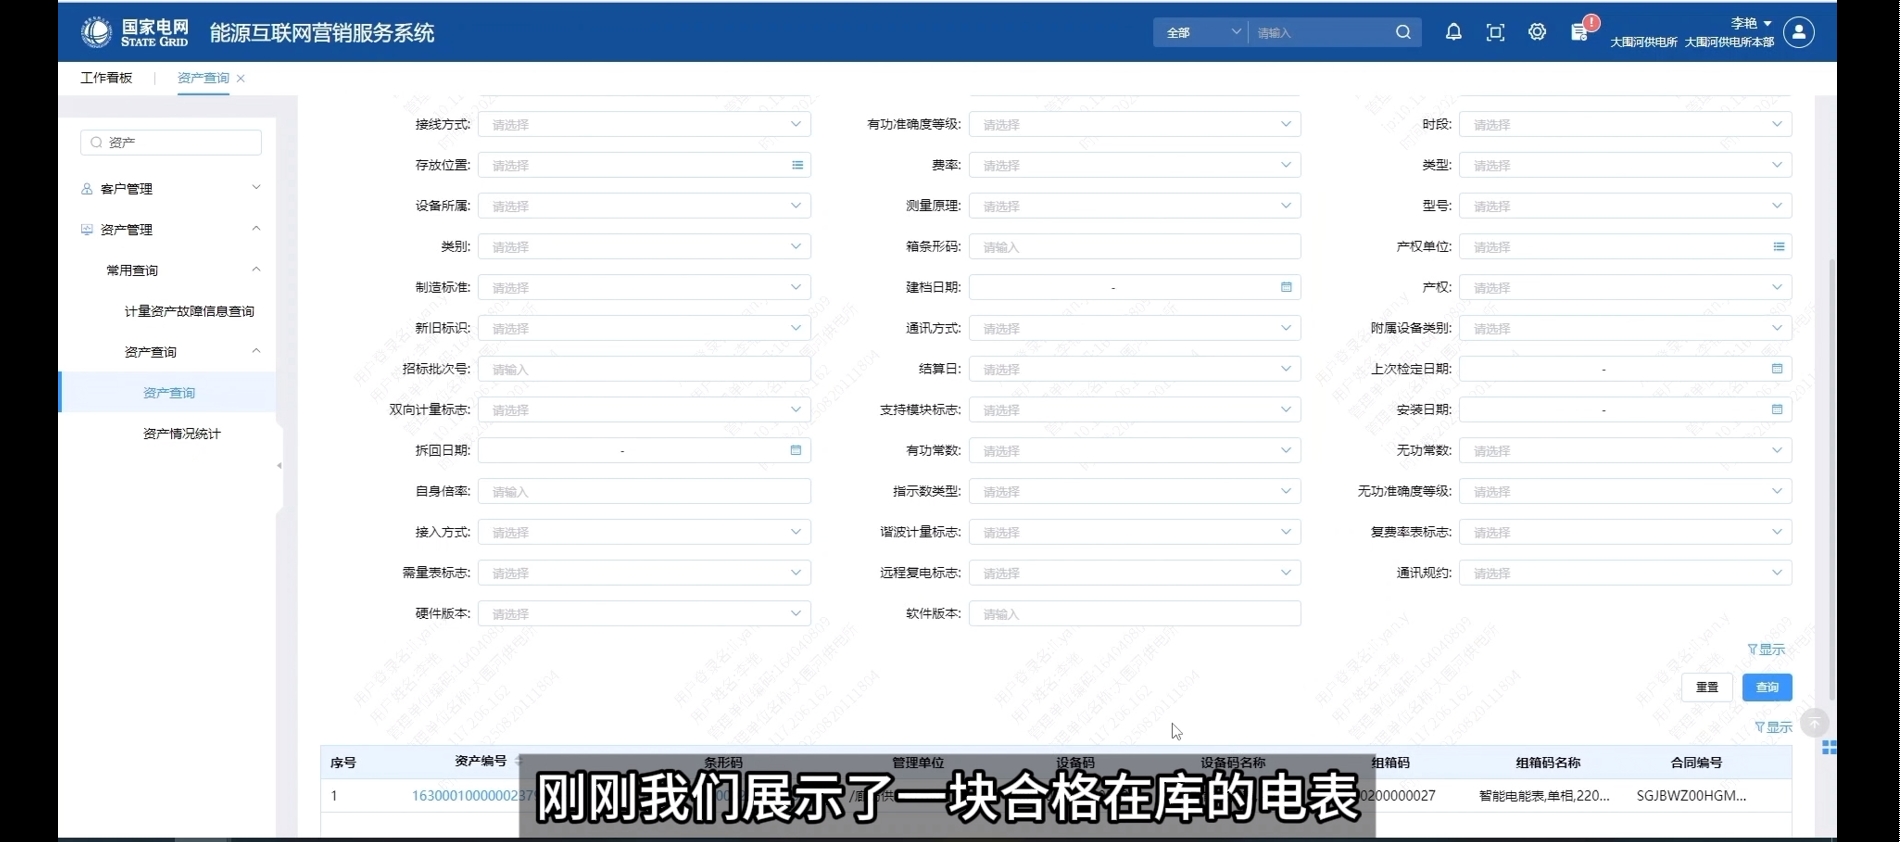Viewport: 1900px width, 842px height.
Task: Switch to the 工作看板 tab
Action: click(106, 78)
